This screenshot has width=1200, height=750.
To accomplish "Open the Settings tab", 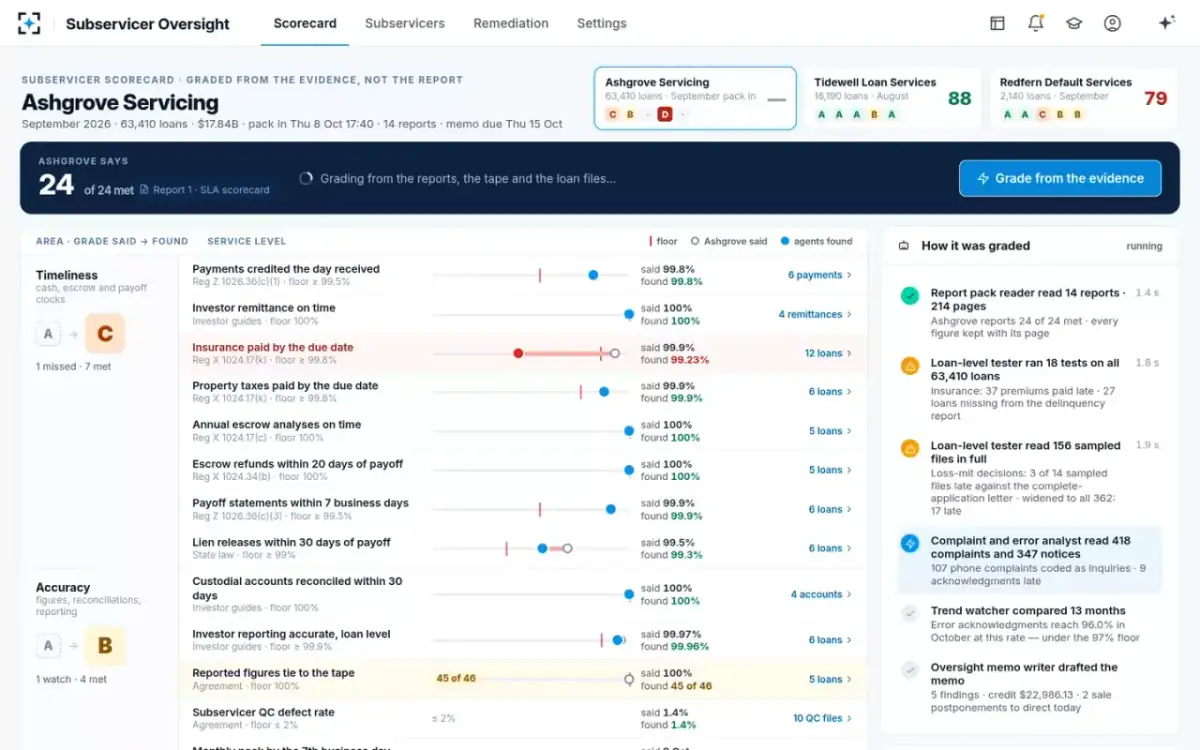I will pos(602,23).
